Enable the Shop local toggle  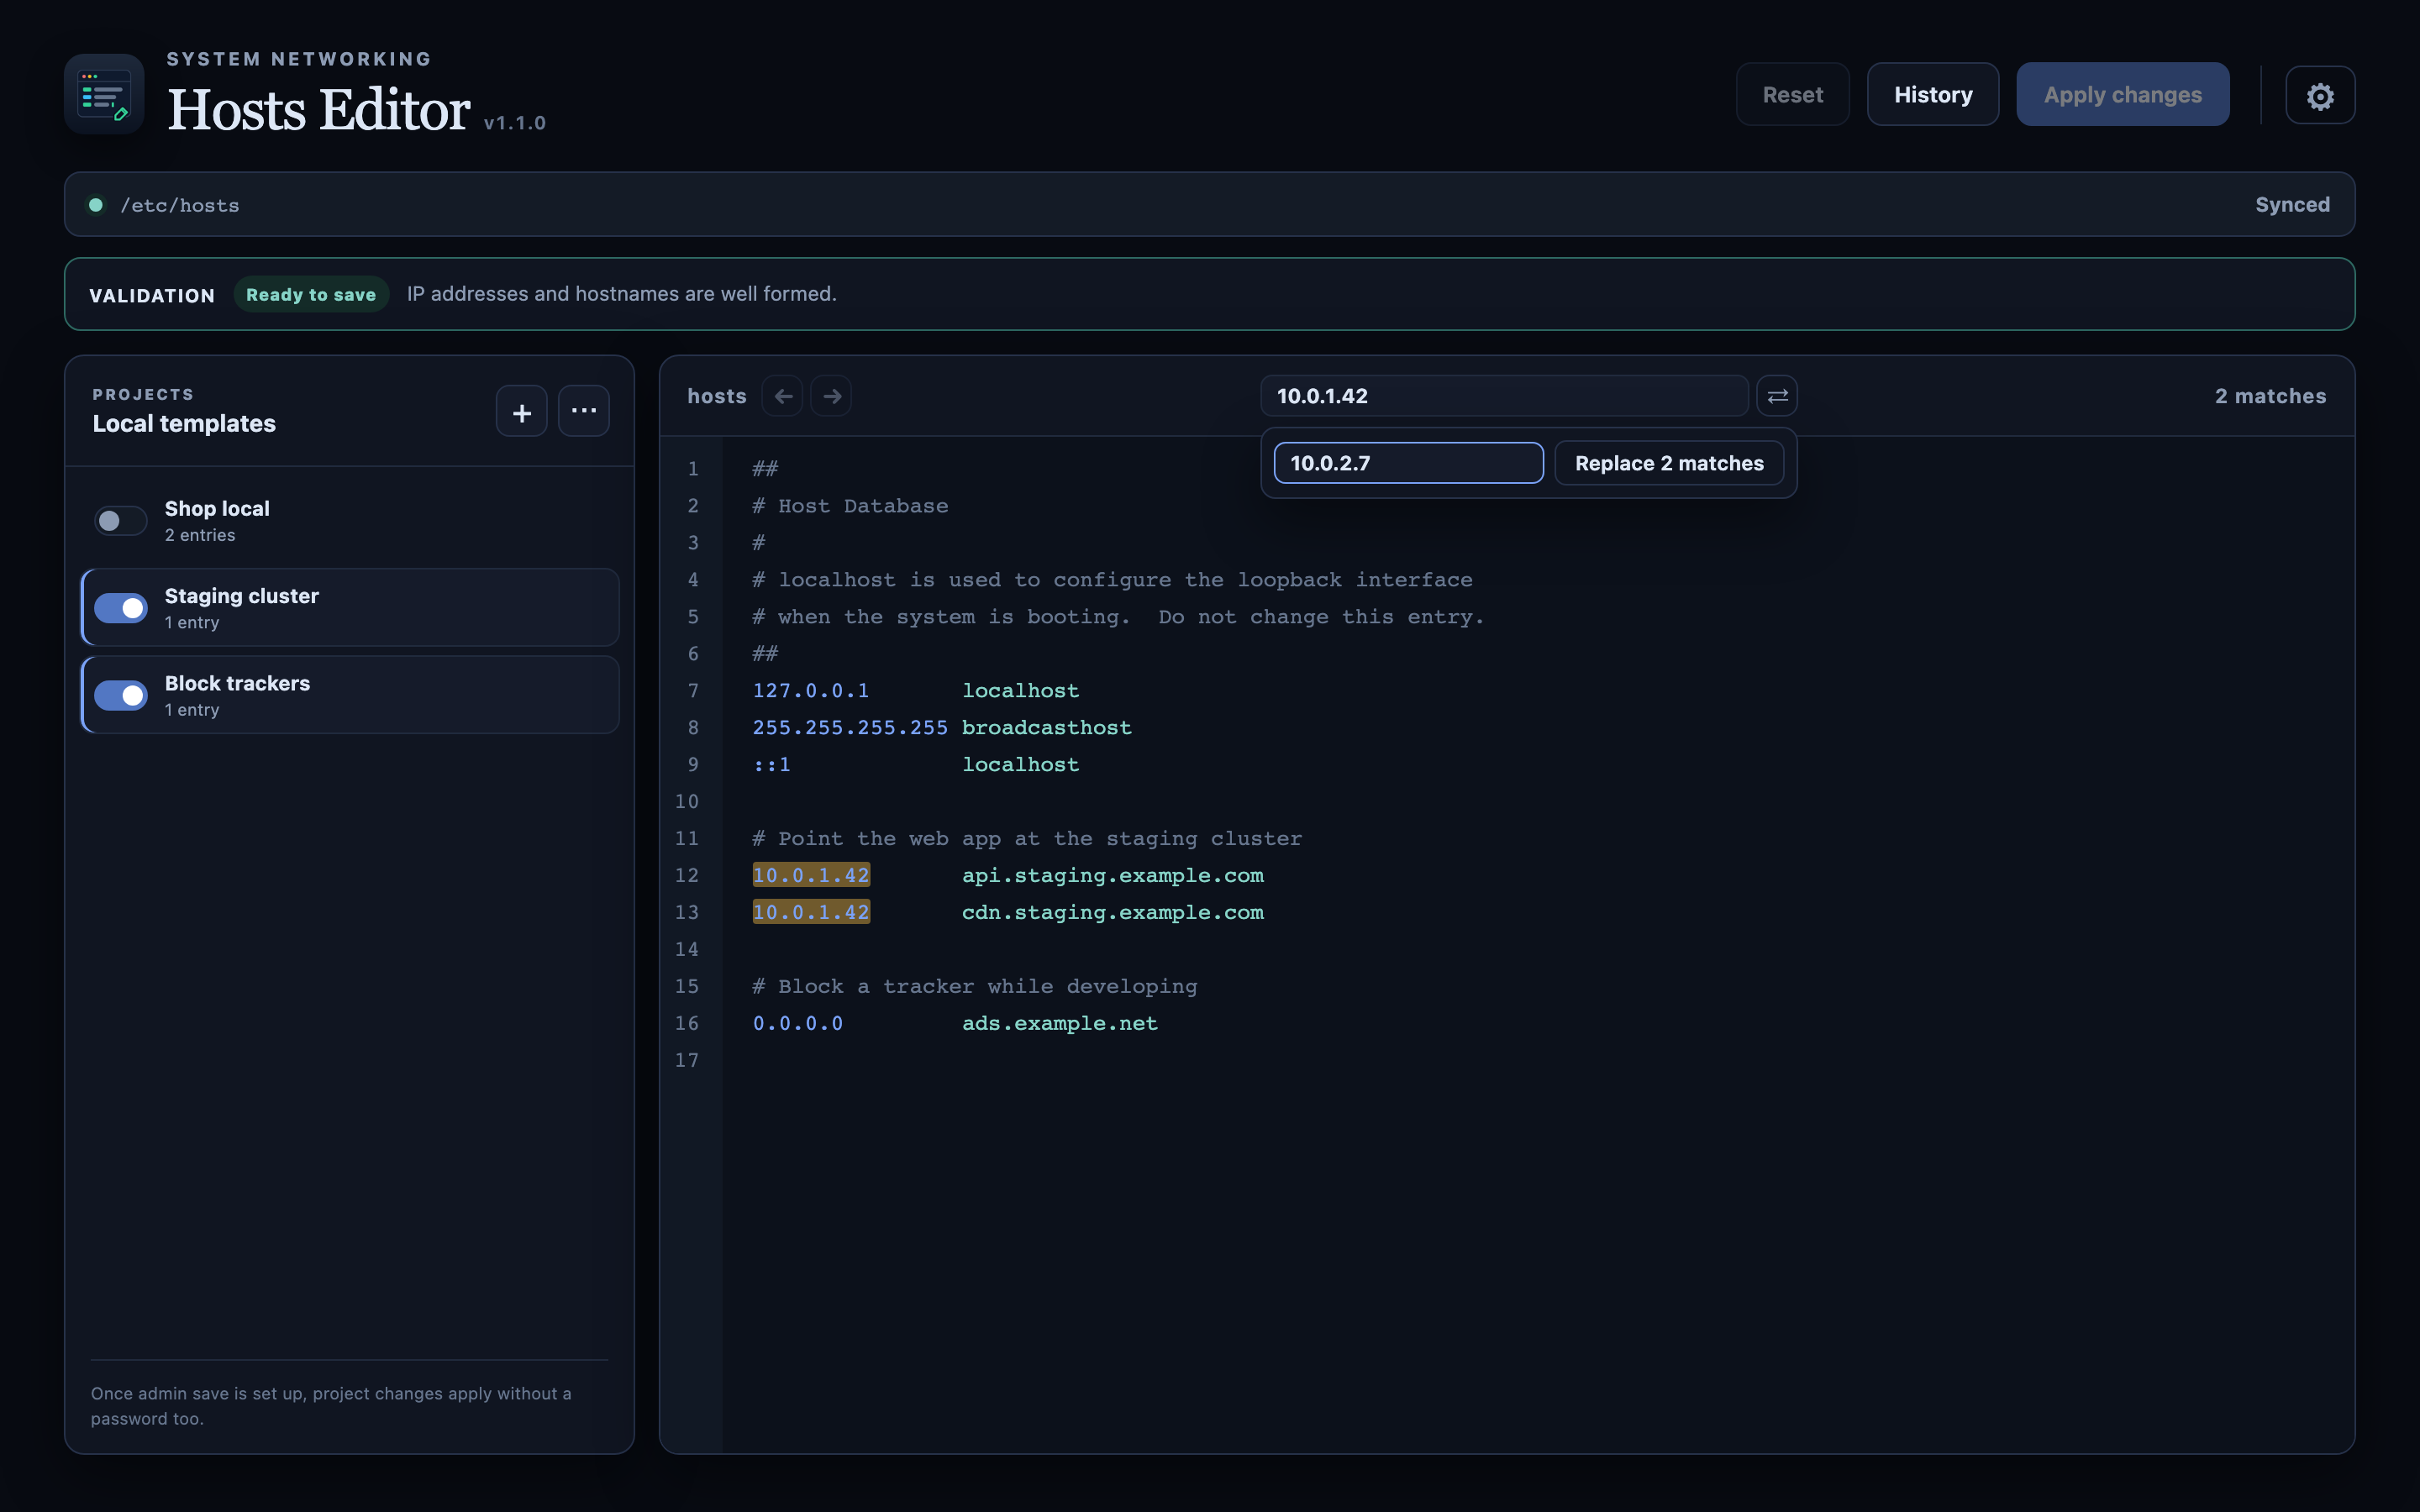tap(121, 521)
